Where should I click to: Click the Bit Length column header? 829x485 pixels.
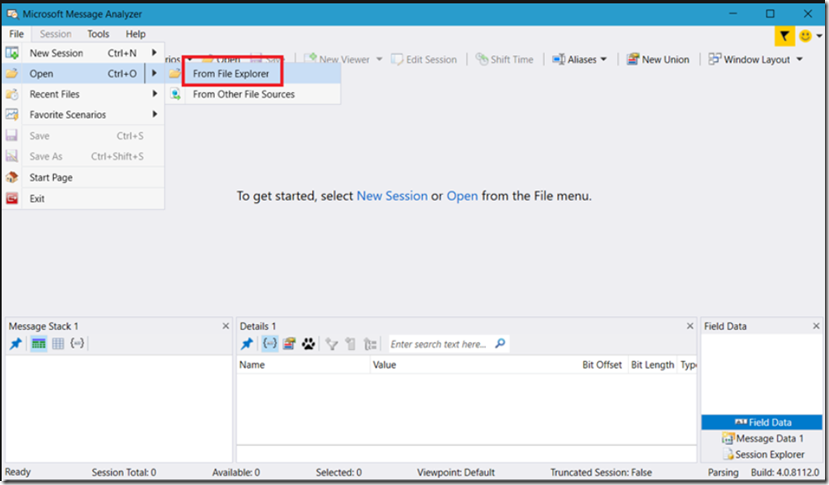click(x=652, y=365)
